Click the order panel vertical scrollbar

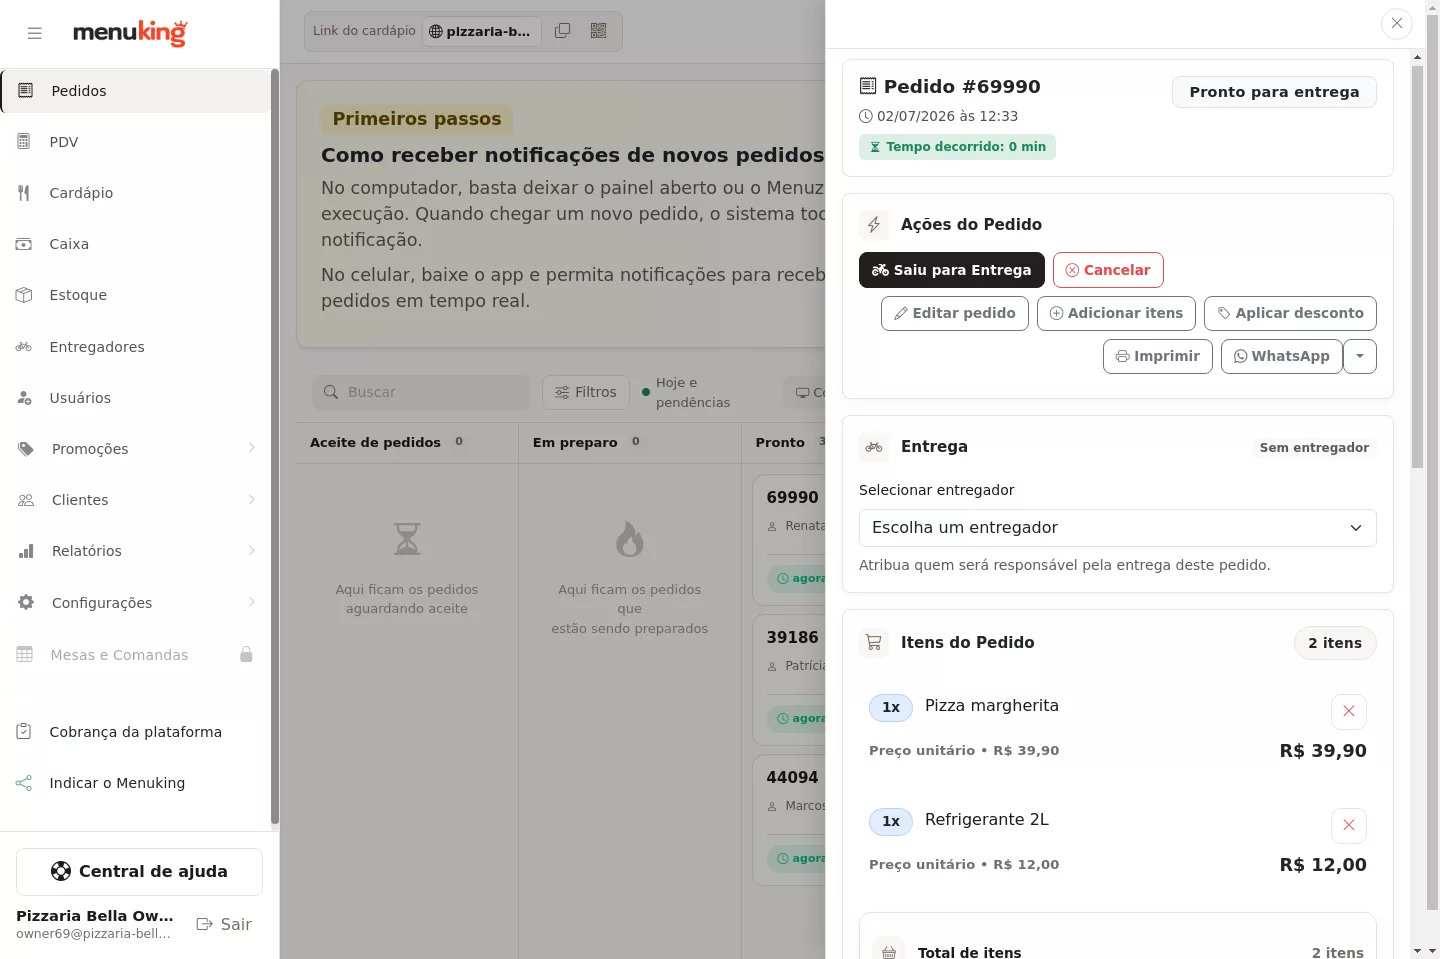tap(1417, 267)
